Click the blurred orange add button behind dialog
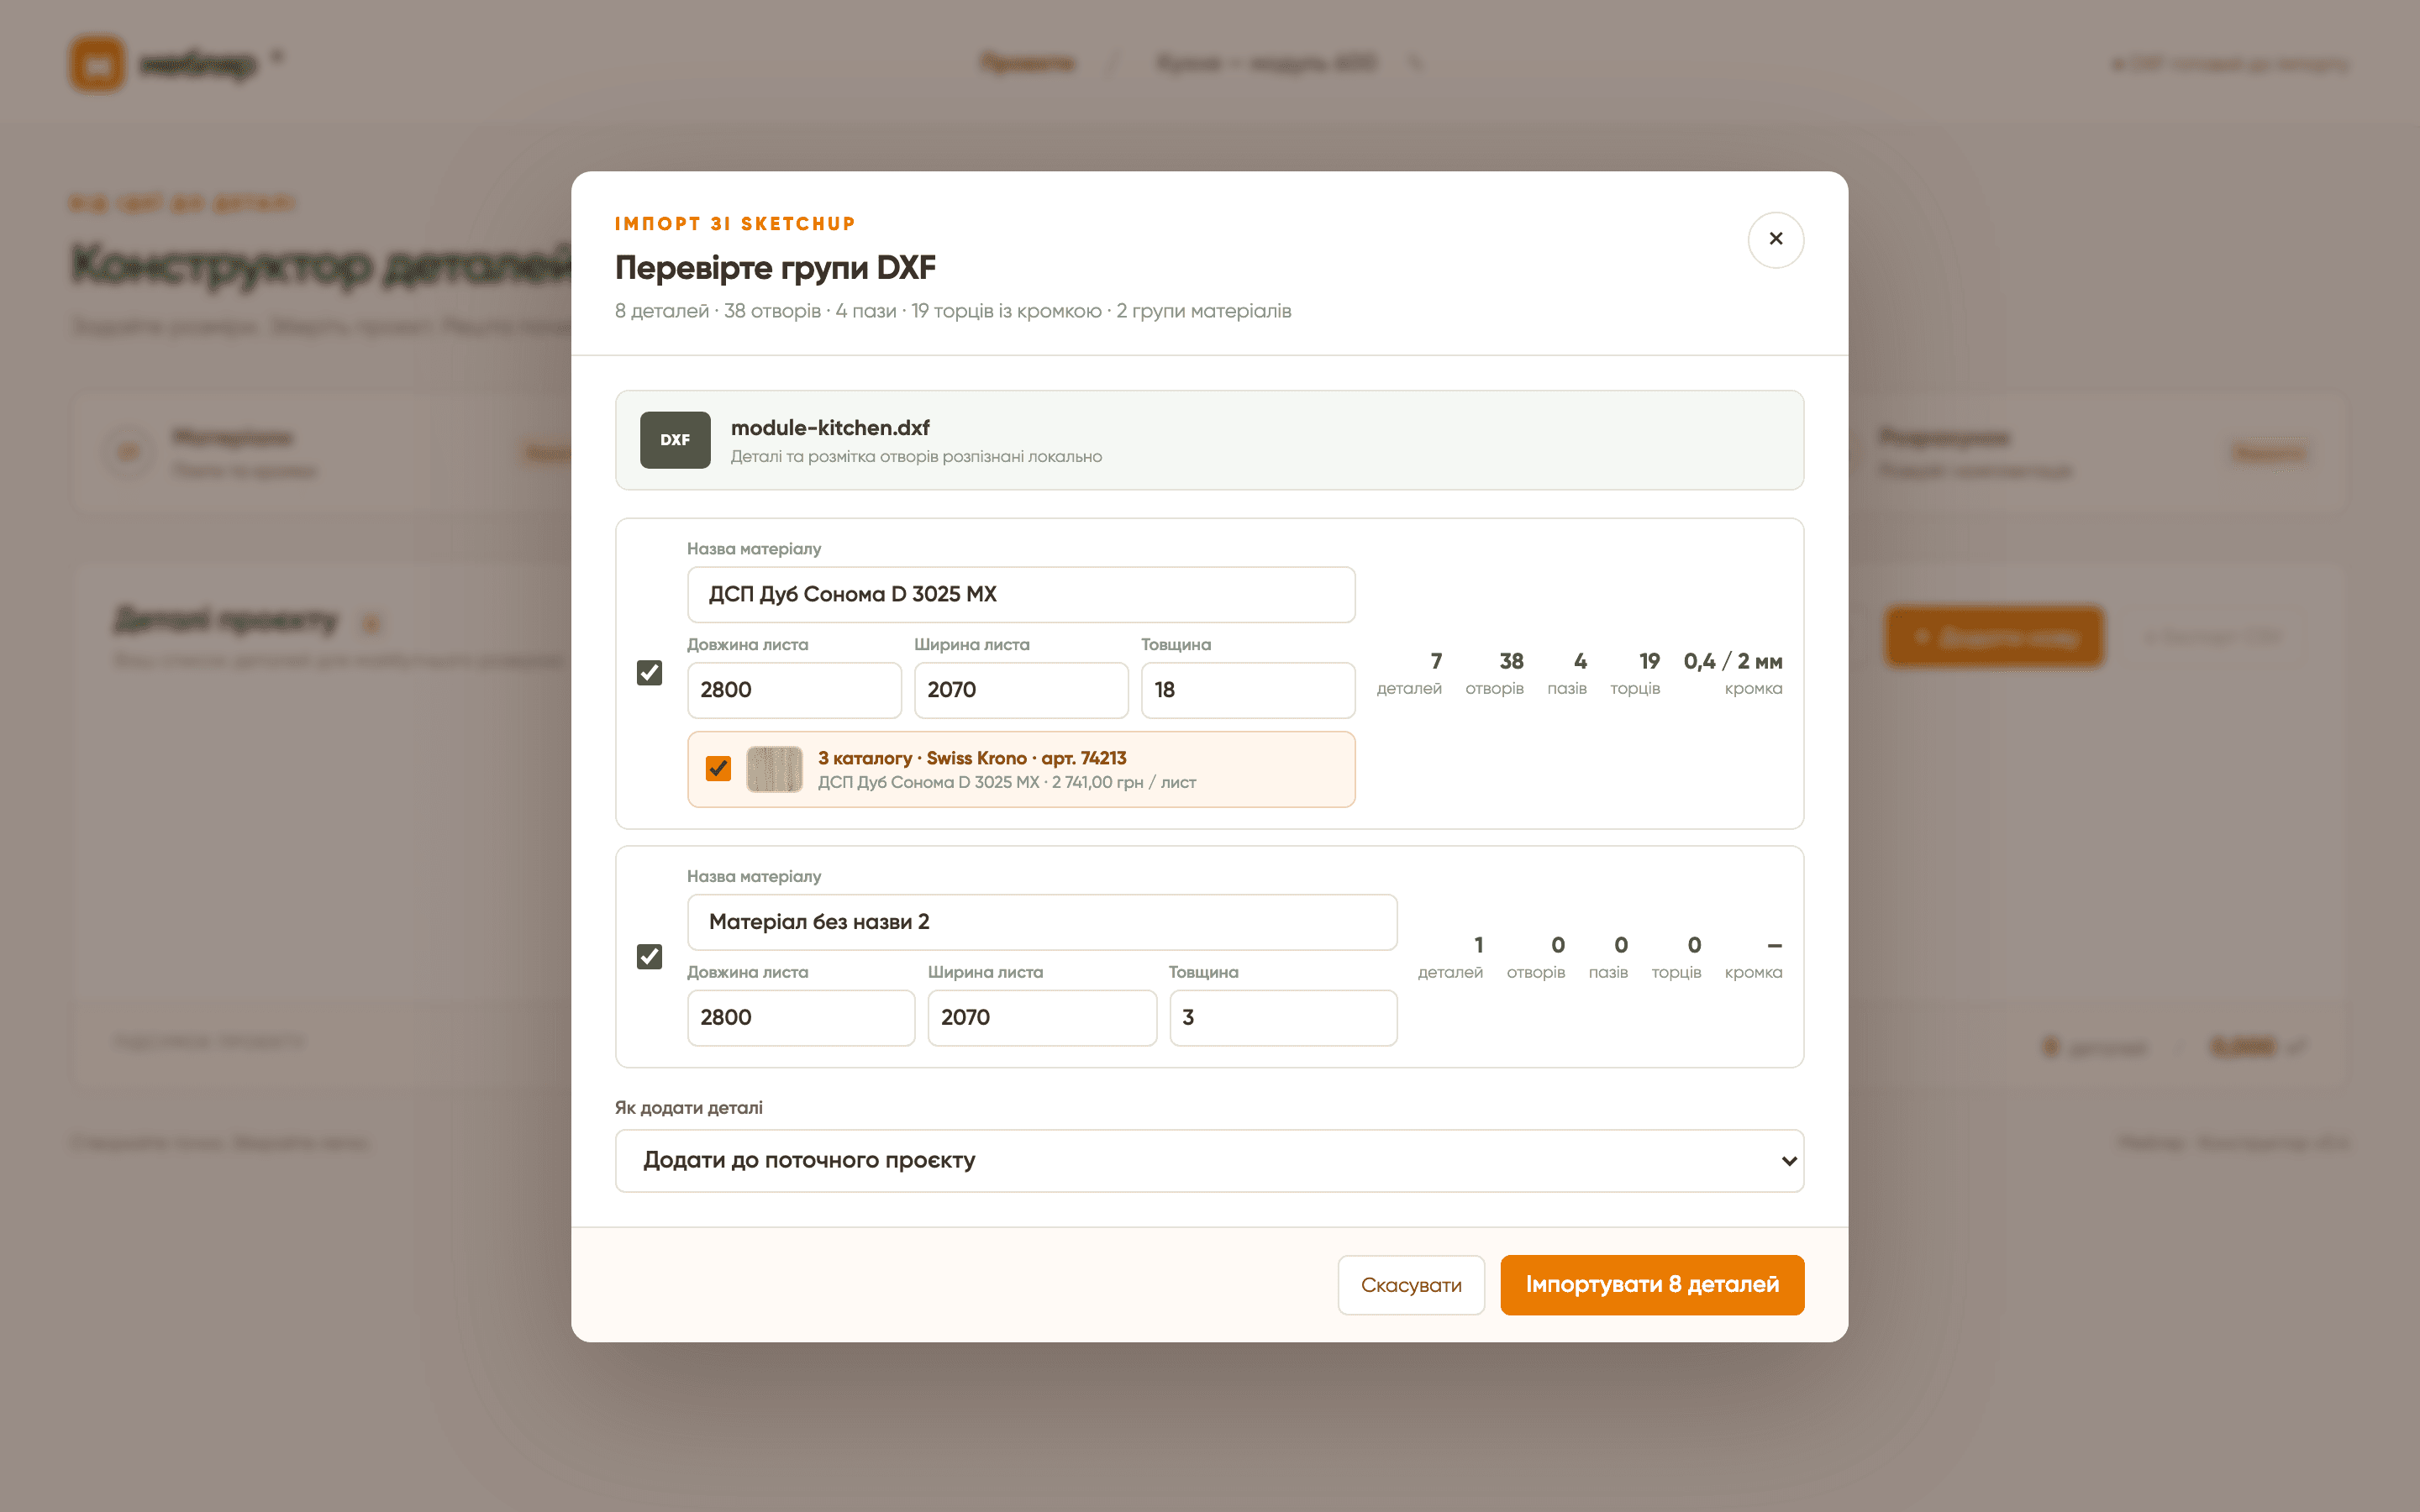 1994,637
